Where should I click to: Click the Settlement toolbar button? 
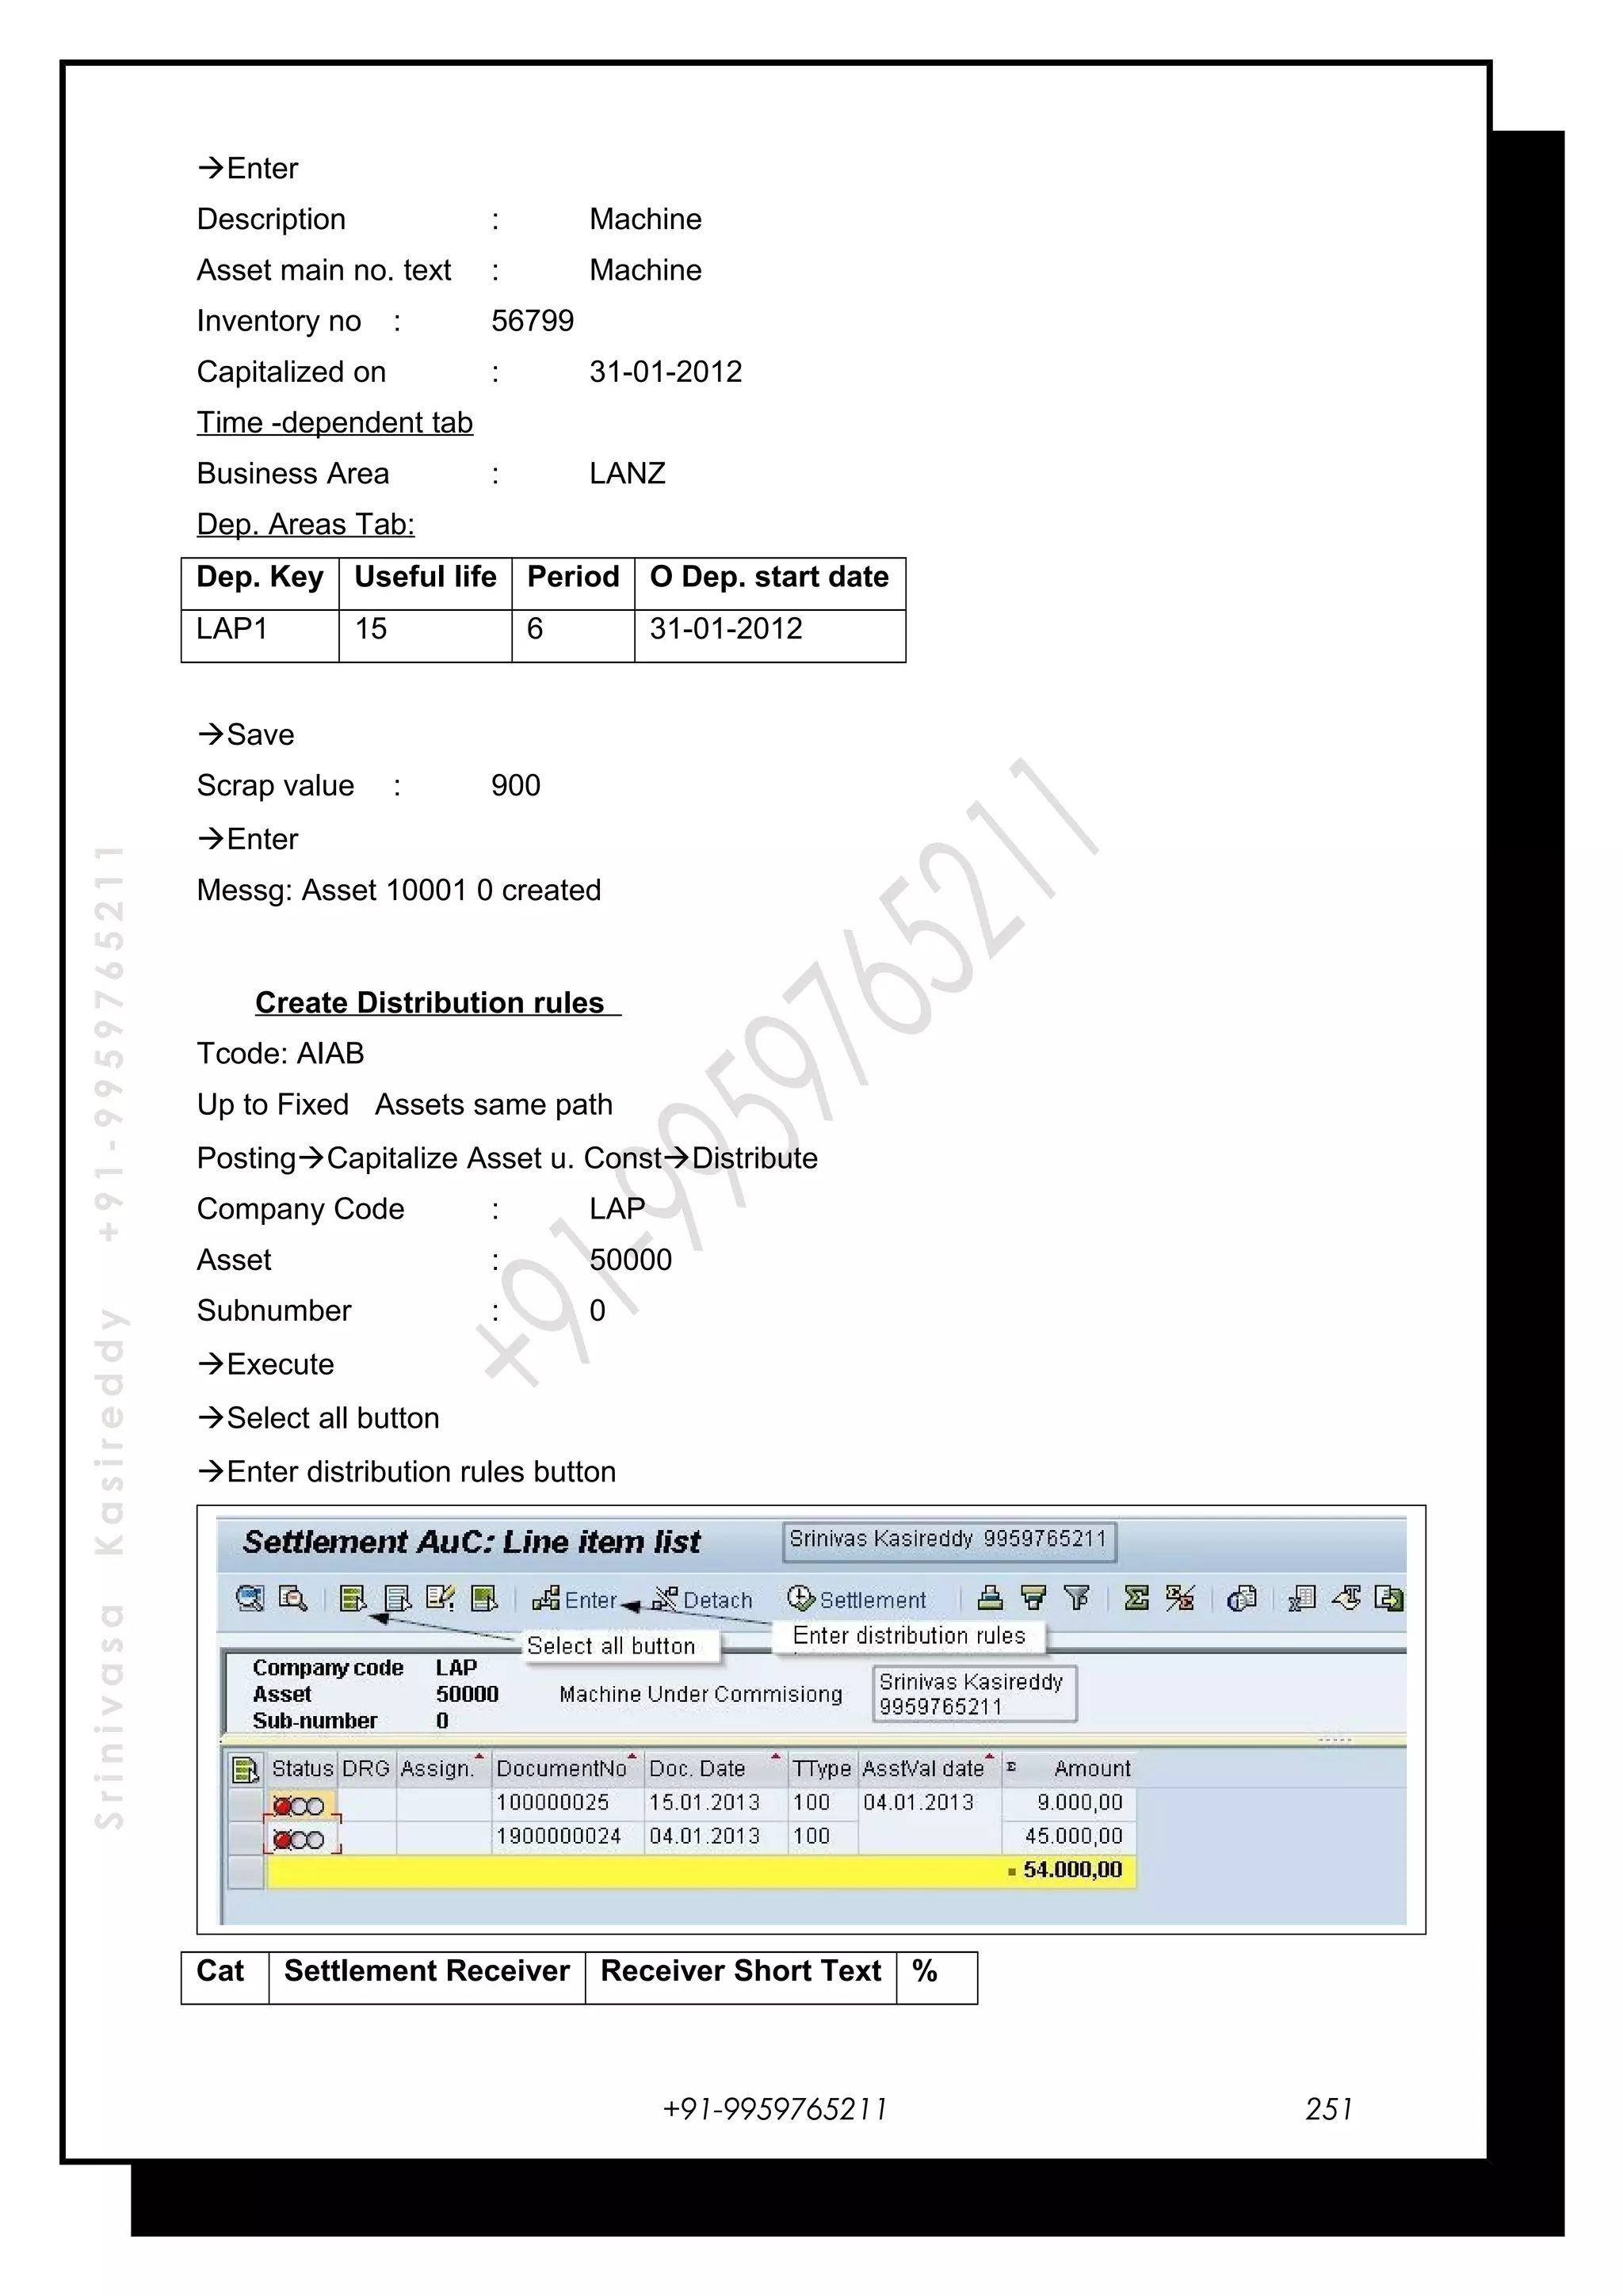tap(857, 1599)
